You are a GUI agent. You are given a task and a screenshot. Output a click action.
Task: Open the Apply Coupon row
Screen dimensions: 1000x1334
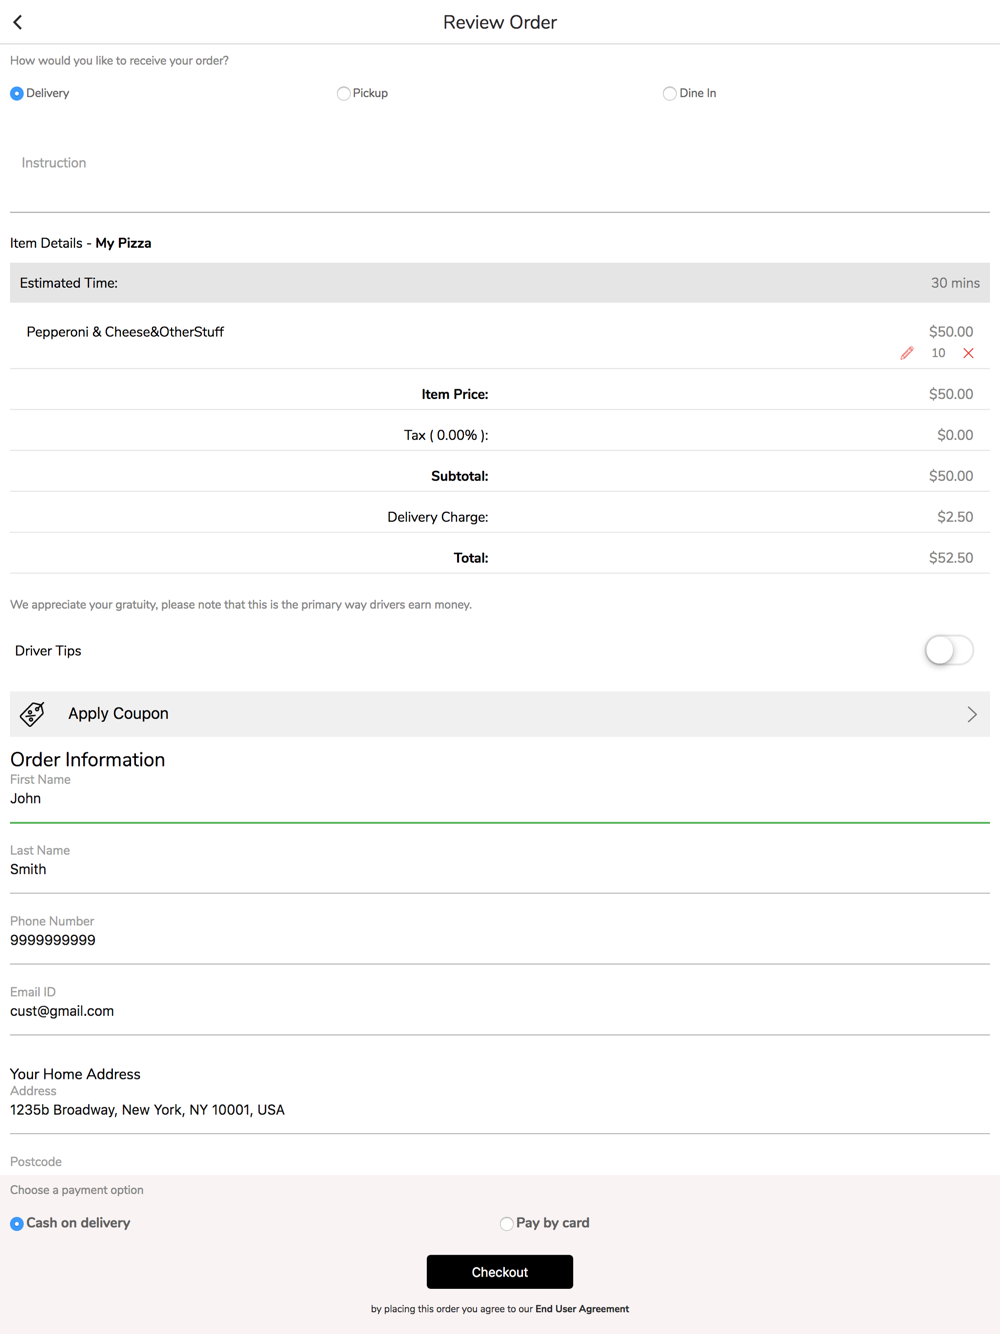coord(500,714)
